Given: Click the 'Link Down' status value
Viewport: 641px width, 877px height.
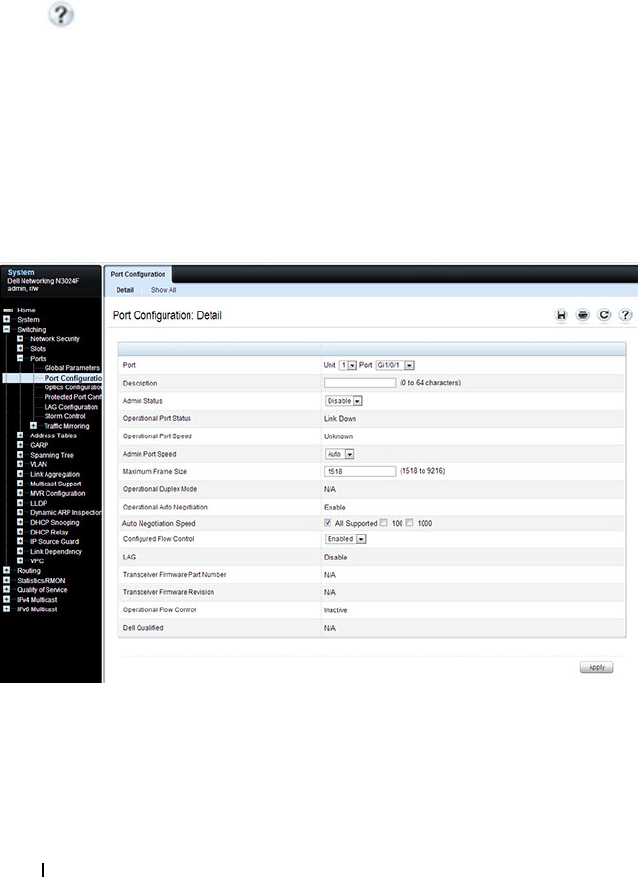Looking at the screenshot, I should tap(340, 419).
